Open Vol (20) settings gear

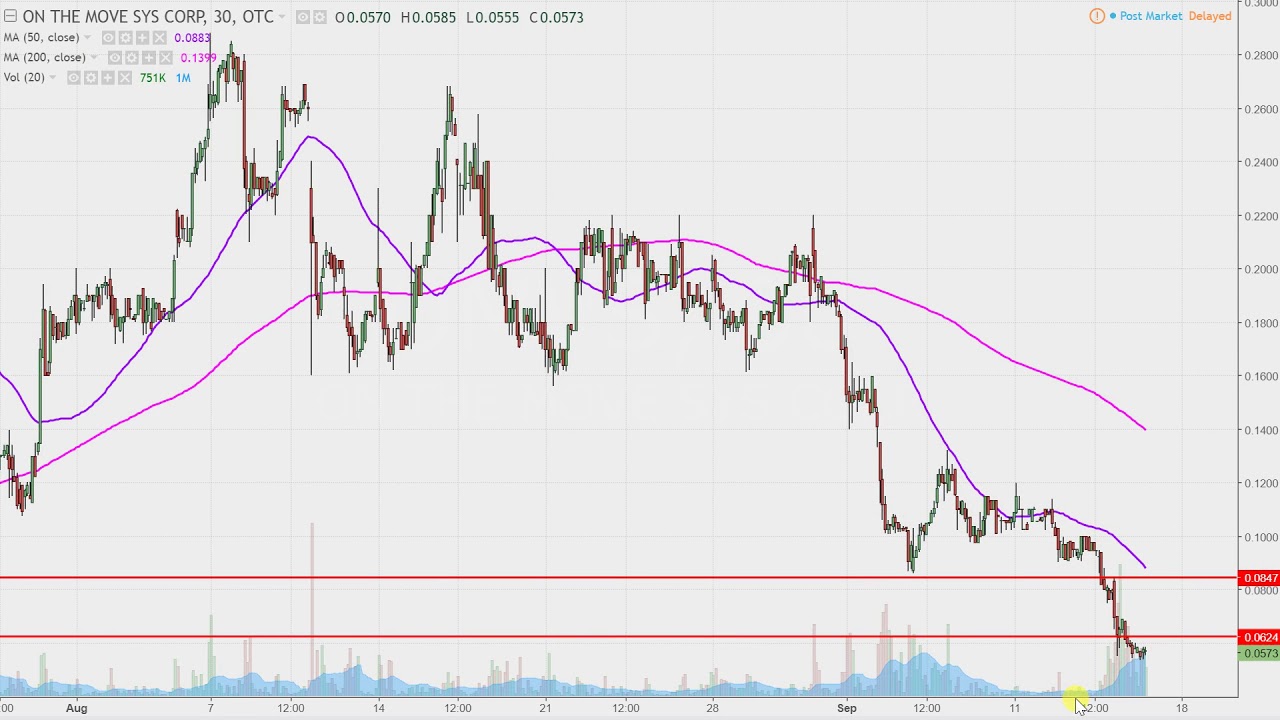point(91,78)
